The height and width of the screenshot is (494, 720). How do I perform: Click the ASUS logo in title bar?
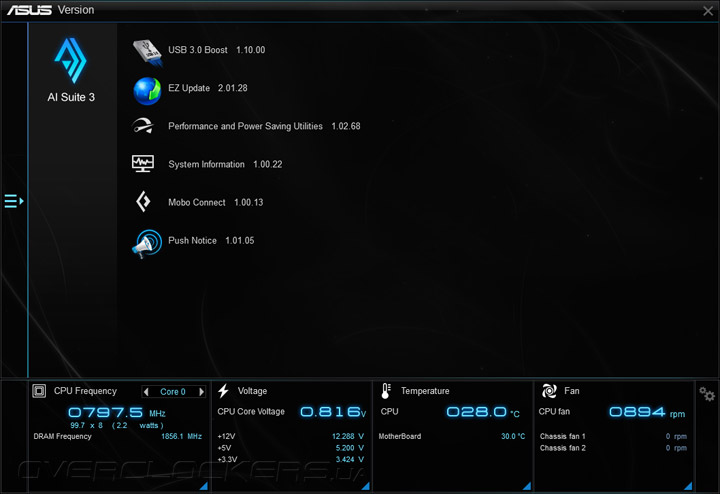pyautogui.click(x=29, y=10)
